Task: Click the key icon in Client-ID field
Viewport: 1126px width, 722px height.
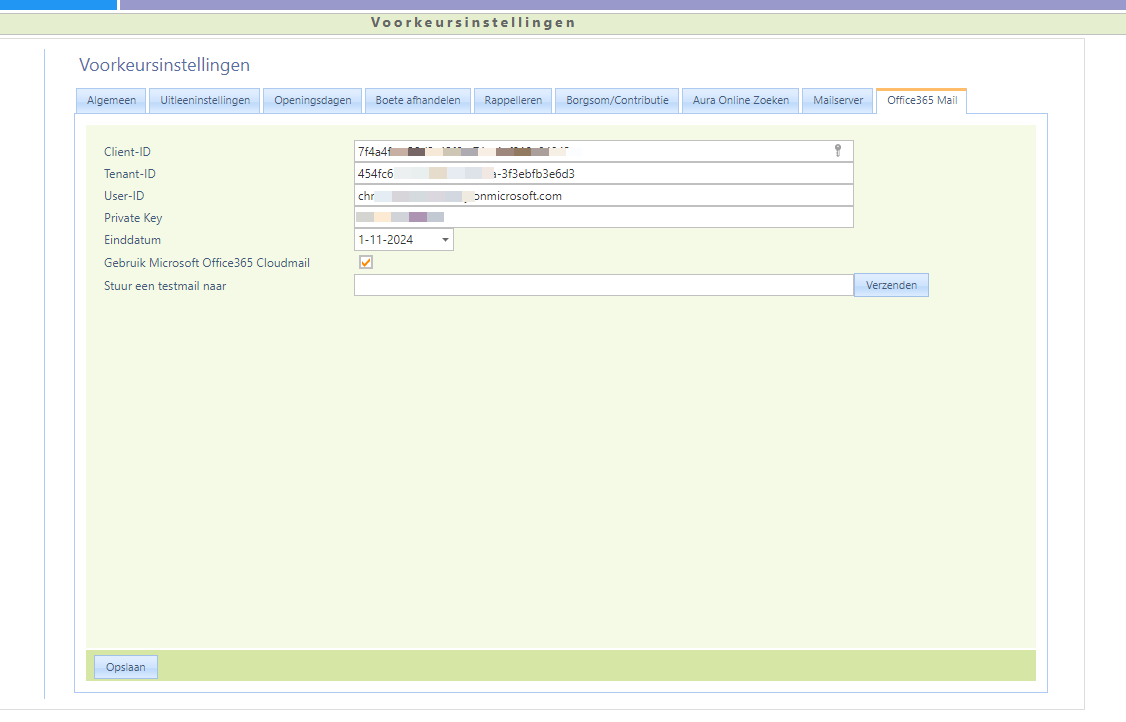Action: tap(838, 151)
